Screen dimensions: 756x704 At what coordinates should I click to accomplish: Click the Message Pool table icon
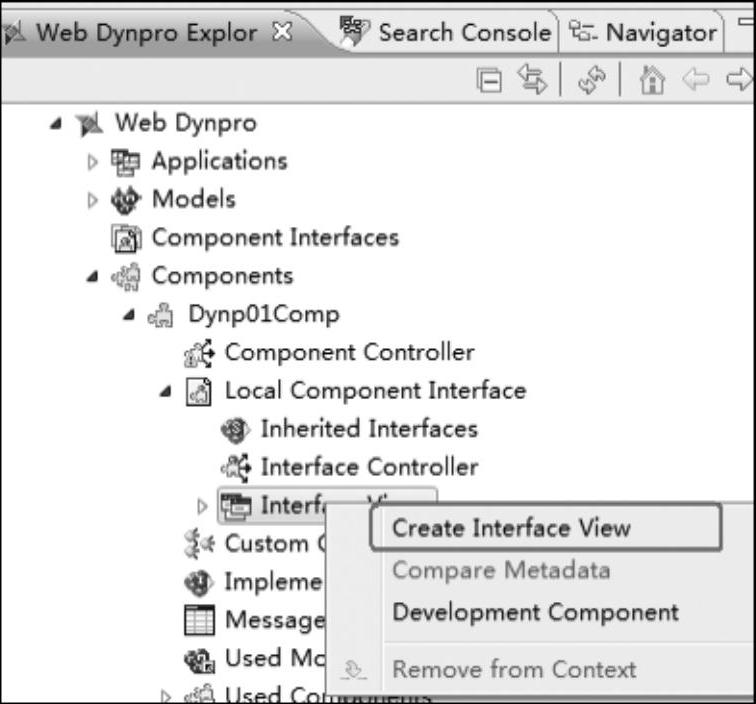click(199, 620)
